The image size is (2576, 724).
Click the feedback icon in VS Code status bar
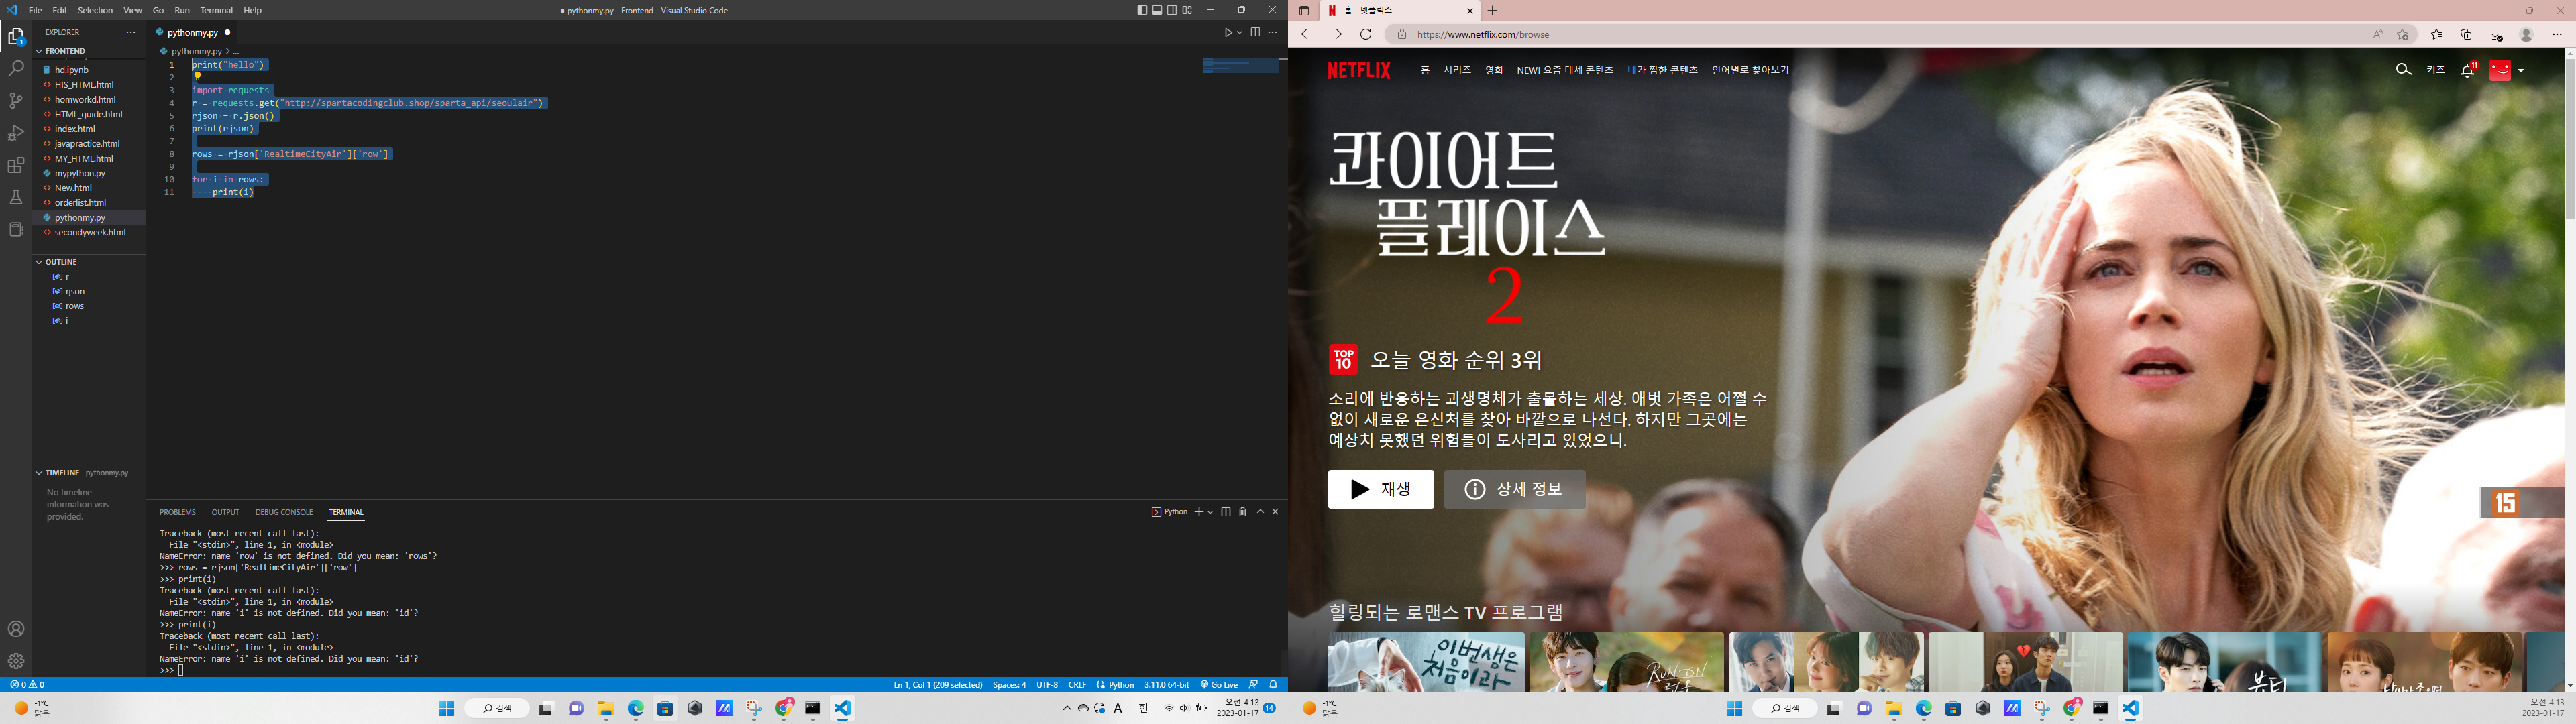coord(1253,685)
